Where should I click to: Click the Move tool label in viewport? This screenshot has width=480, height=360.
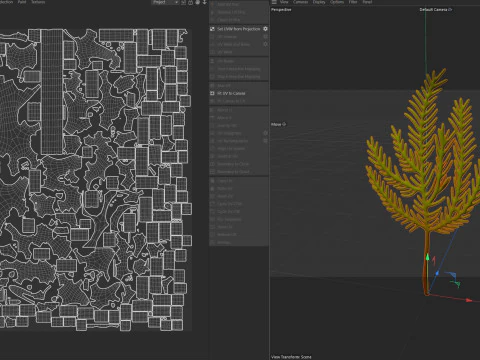coord(276,124)
